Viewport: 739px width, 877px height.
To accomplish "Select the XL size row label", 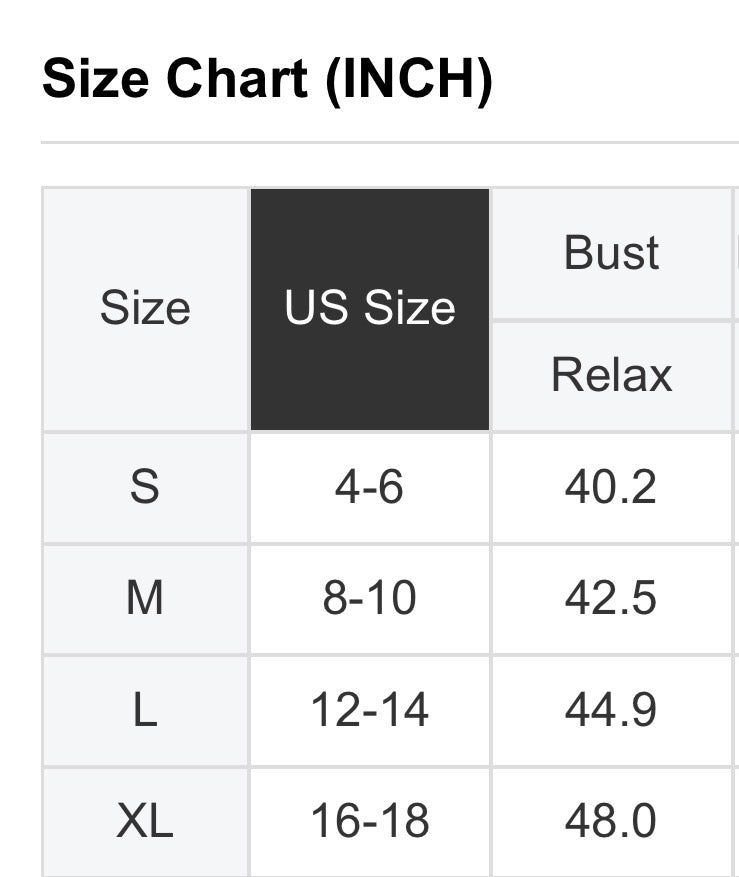I will coord(145,822).
